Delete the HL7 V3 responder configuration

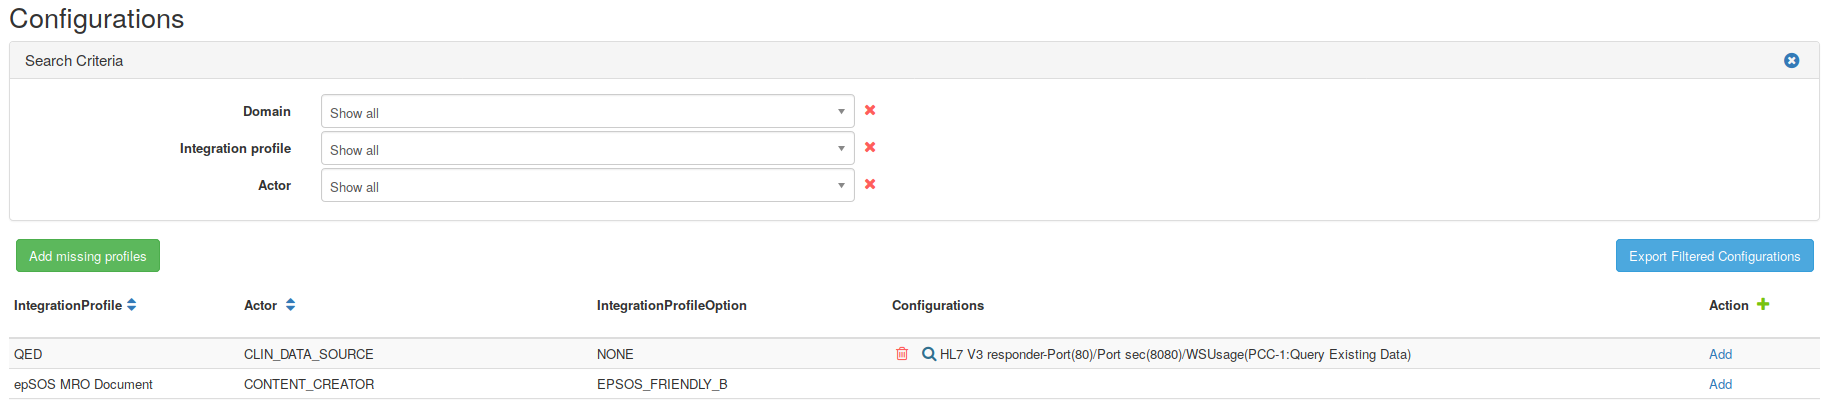(x=902, y=354)
